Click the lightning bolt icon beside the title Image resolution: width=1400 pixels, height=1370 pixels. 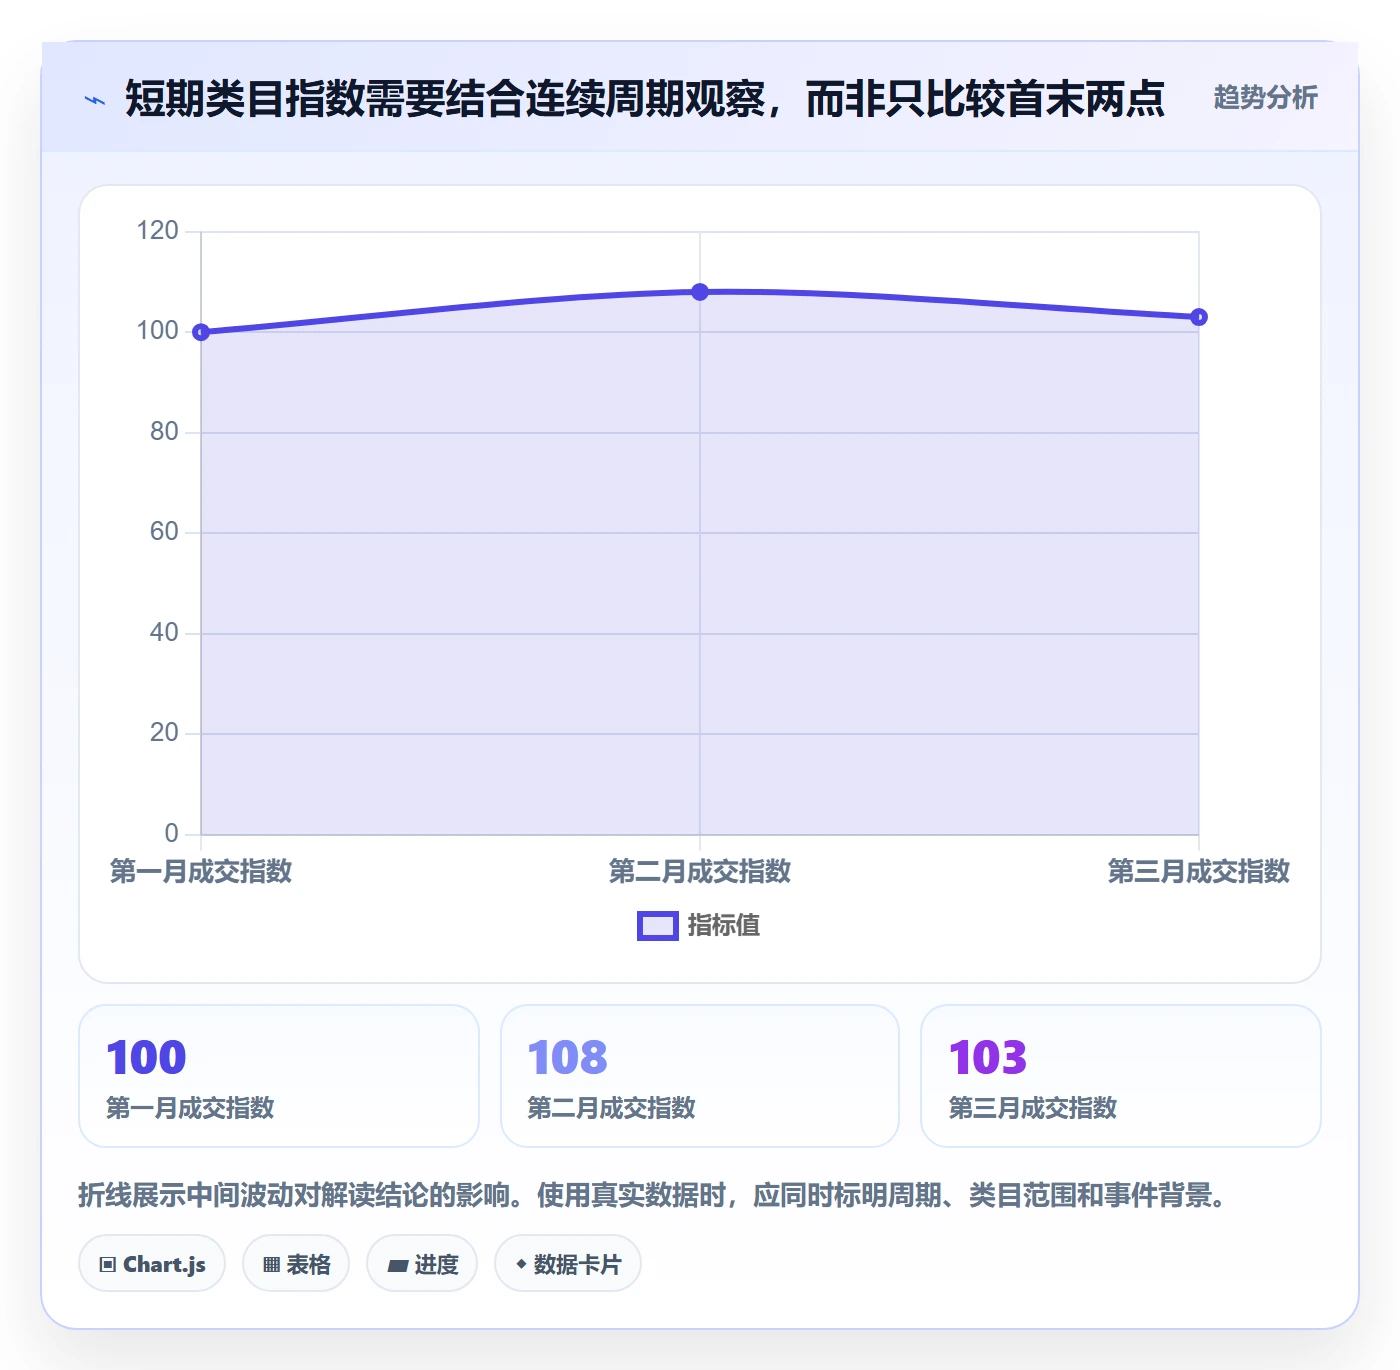(95, 100)
